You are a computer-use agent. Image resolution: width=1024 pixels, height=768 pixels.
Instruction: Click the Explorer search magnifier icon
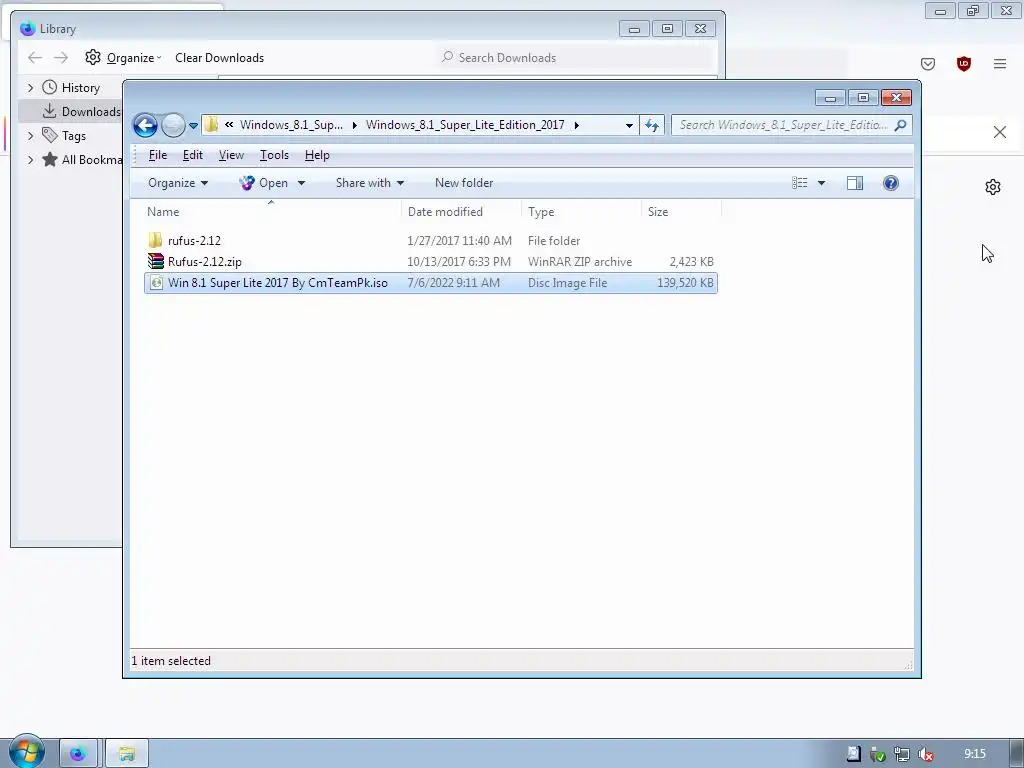click(x=901, y=125)
